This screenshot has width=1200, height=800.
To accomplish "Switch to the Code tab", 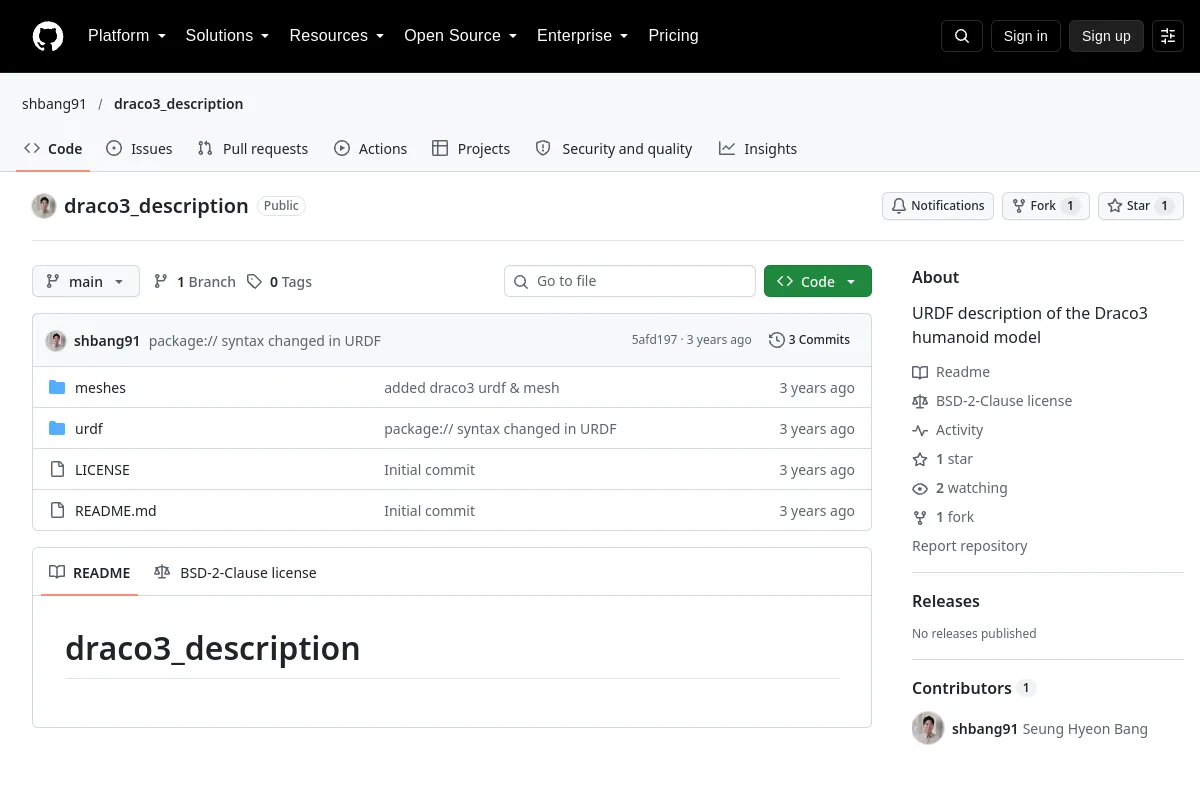I will (53, 149).
